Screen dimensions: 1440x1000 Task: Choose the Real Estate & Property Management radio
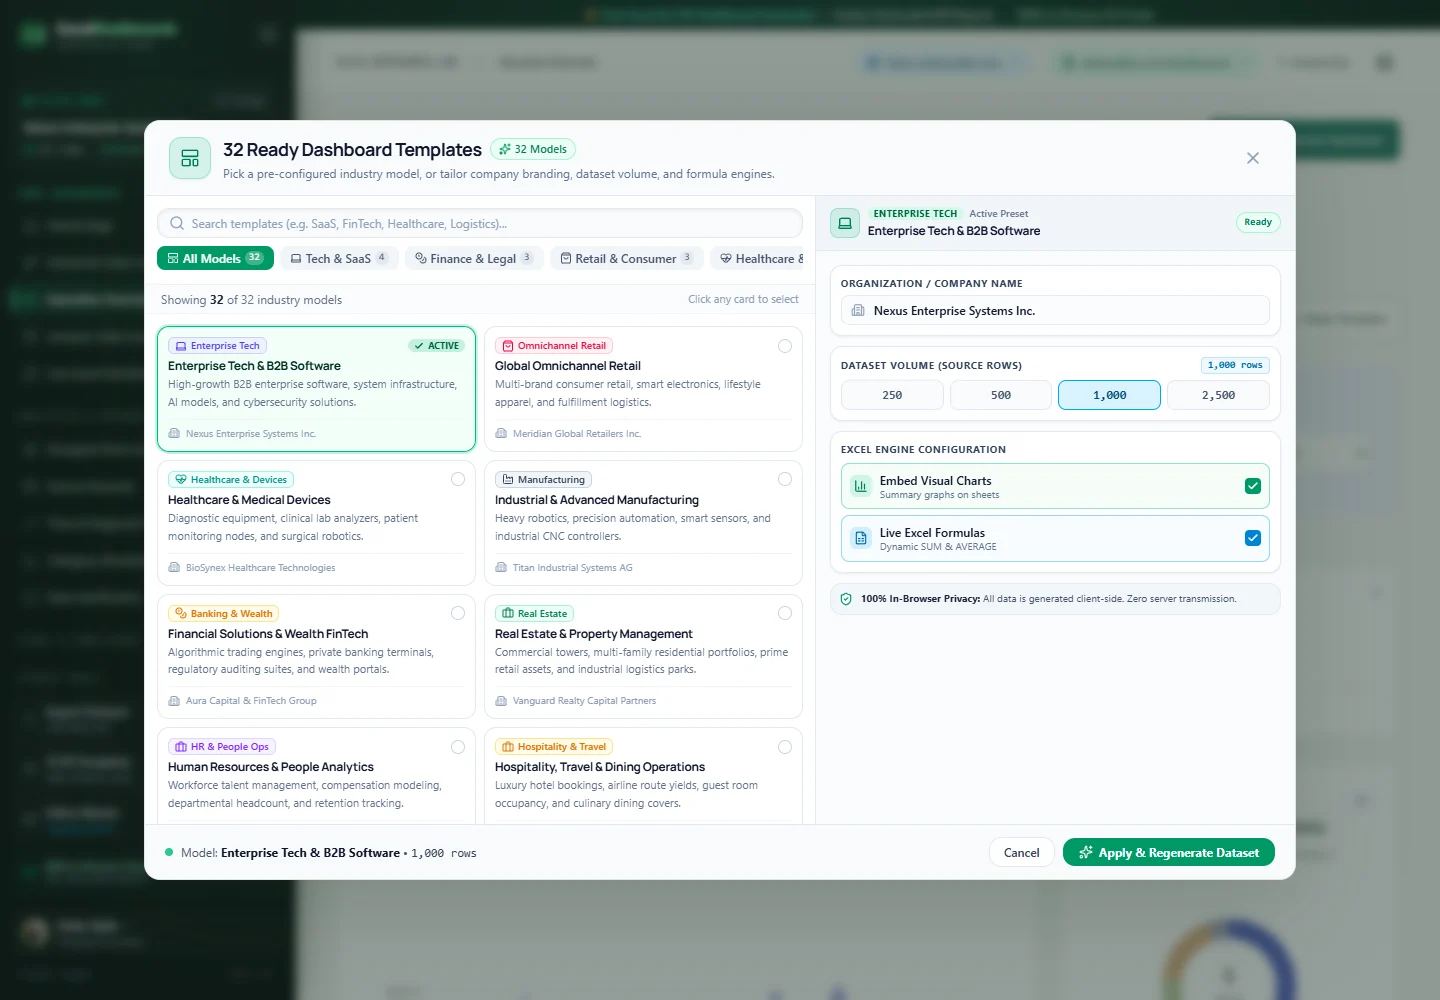tap(785, 613)
